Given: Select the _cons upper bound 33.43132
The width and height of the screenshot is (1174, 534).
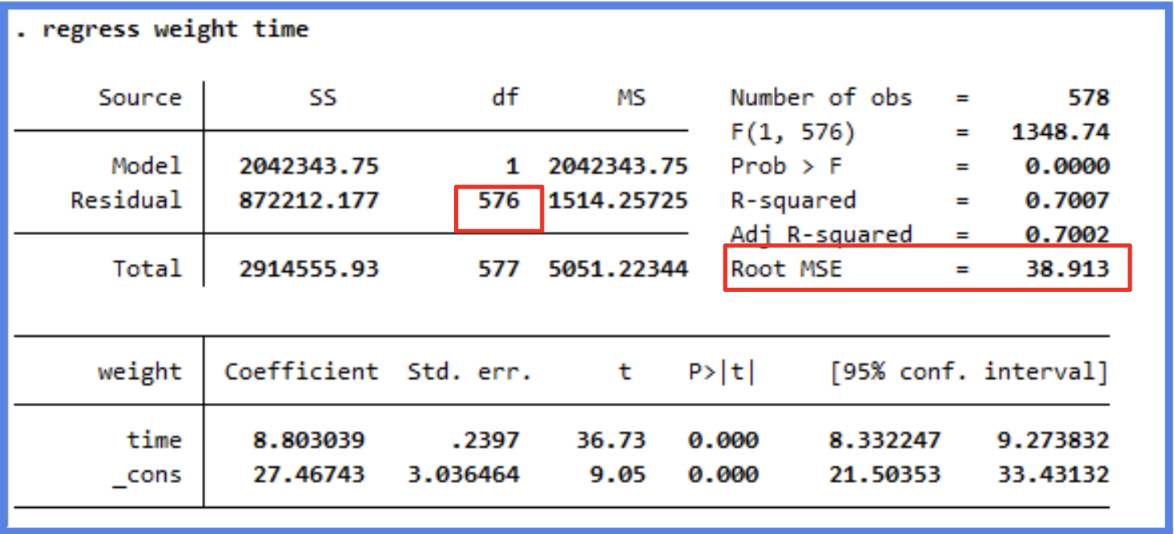Looking at the screenshot, I should (x=1053, y=474).
